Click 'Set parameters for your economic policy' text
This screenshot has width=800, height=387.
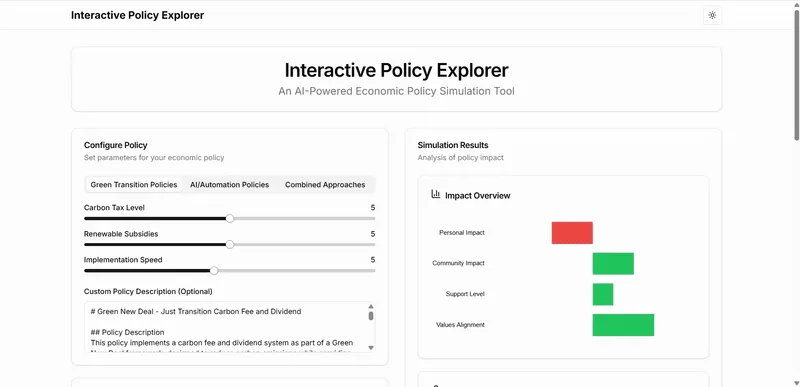point(154,158)
